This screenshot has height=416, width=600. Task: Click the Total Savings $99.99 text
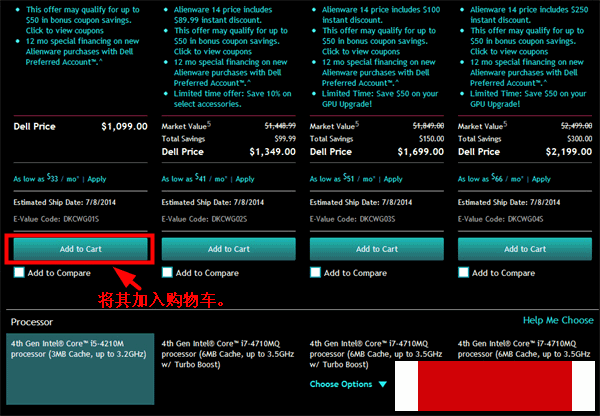(285, 139)
